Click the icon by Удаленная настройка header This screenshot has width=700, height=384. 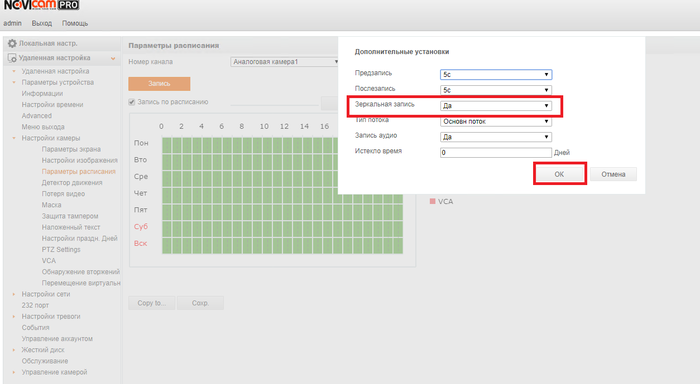(x=12, y=58)
